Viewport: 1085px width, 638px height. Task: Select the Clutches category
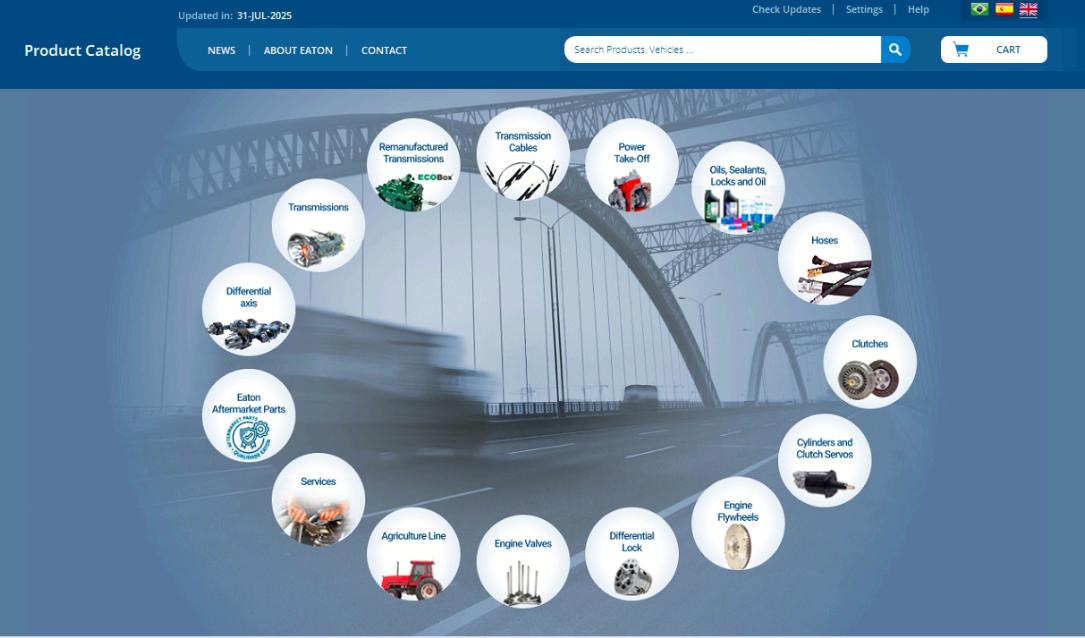click(x=870, y=361)
